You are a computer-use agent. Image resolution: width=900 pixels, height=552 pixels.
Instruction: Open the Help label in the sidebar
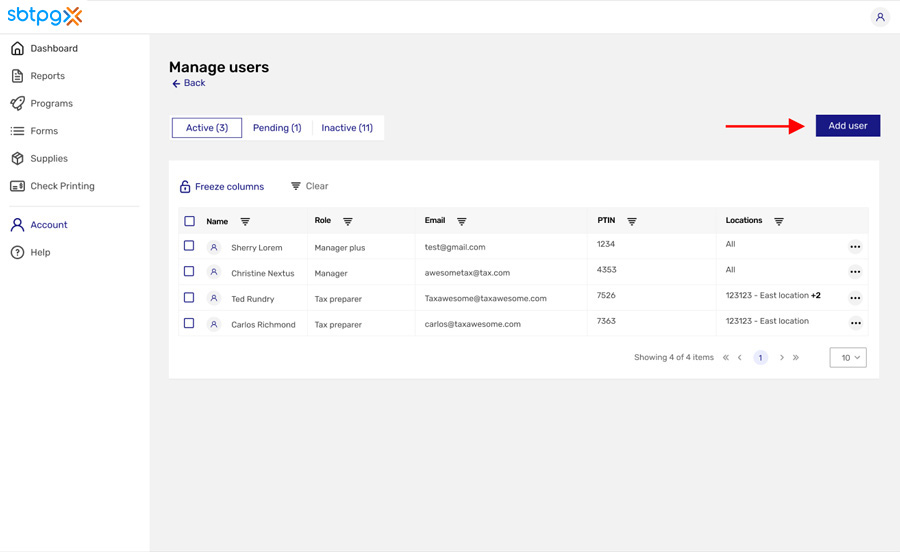tap(40, 252)
